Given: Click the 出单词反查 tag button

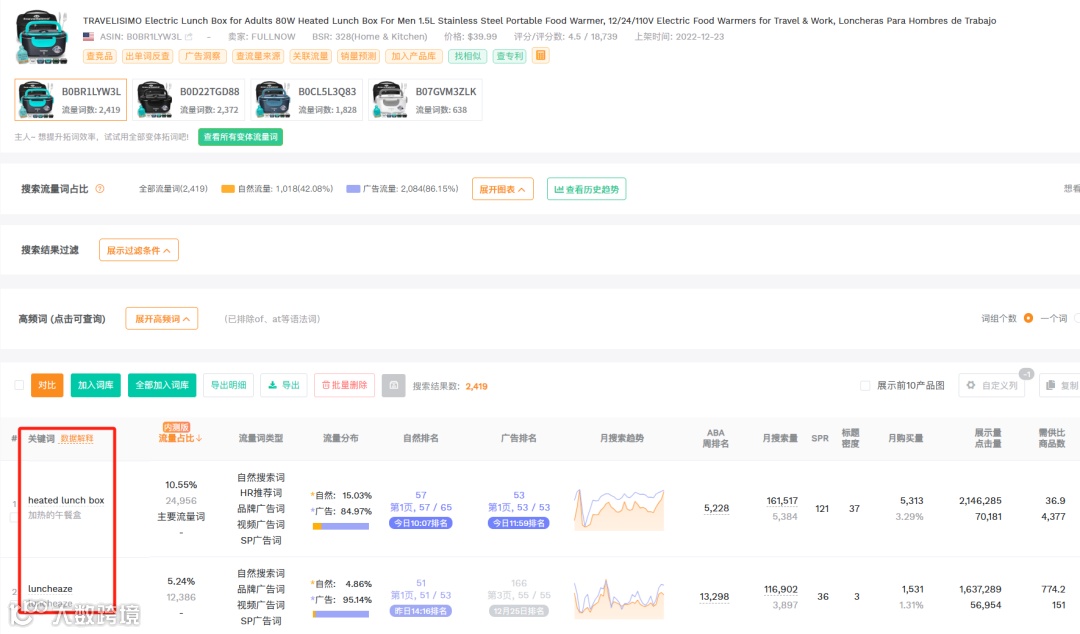Looking at the screenshot, I should (147, 56).
